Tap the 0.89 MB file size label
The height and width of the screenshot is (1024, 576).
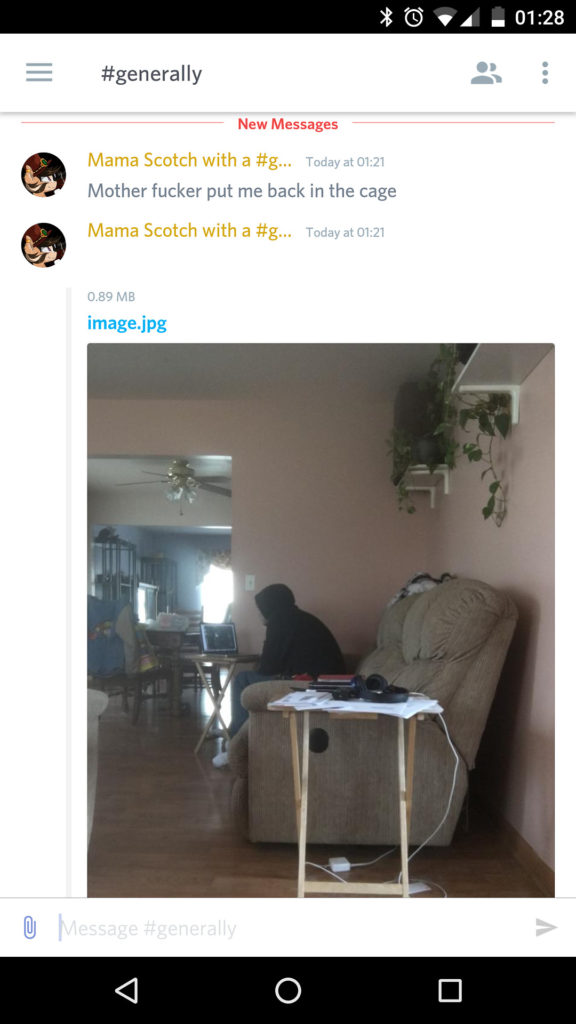[111, 296]
